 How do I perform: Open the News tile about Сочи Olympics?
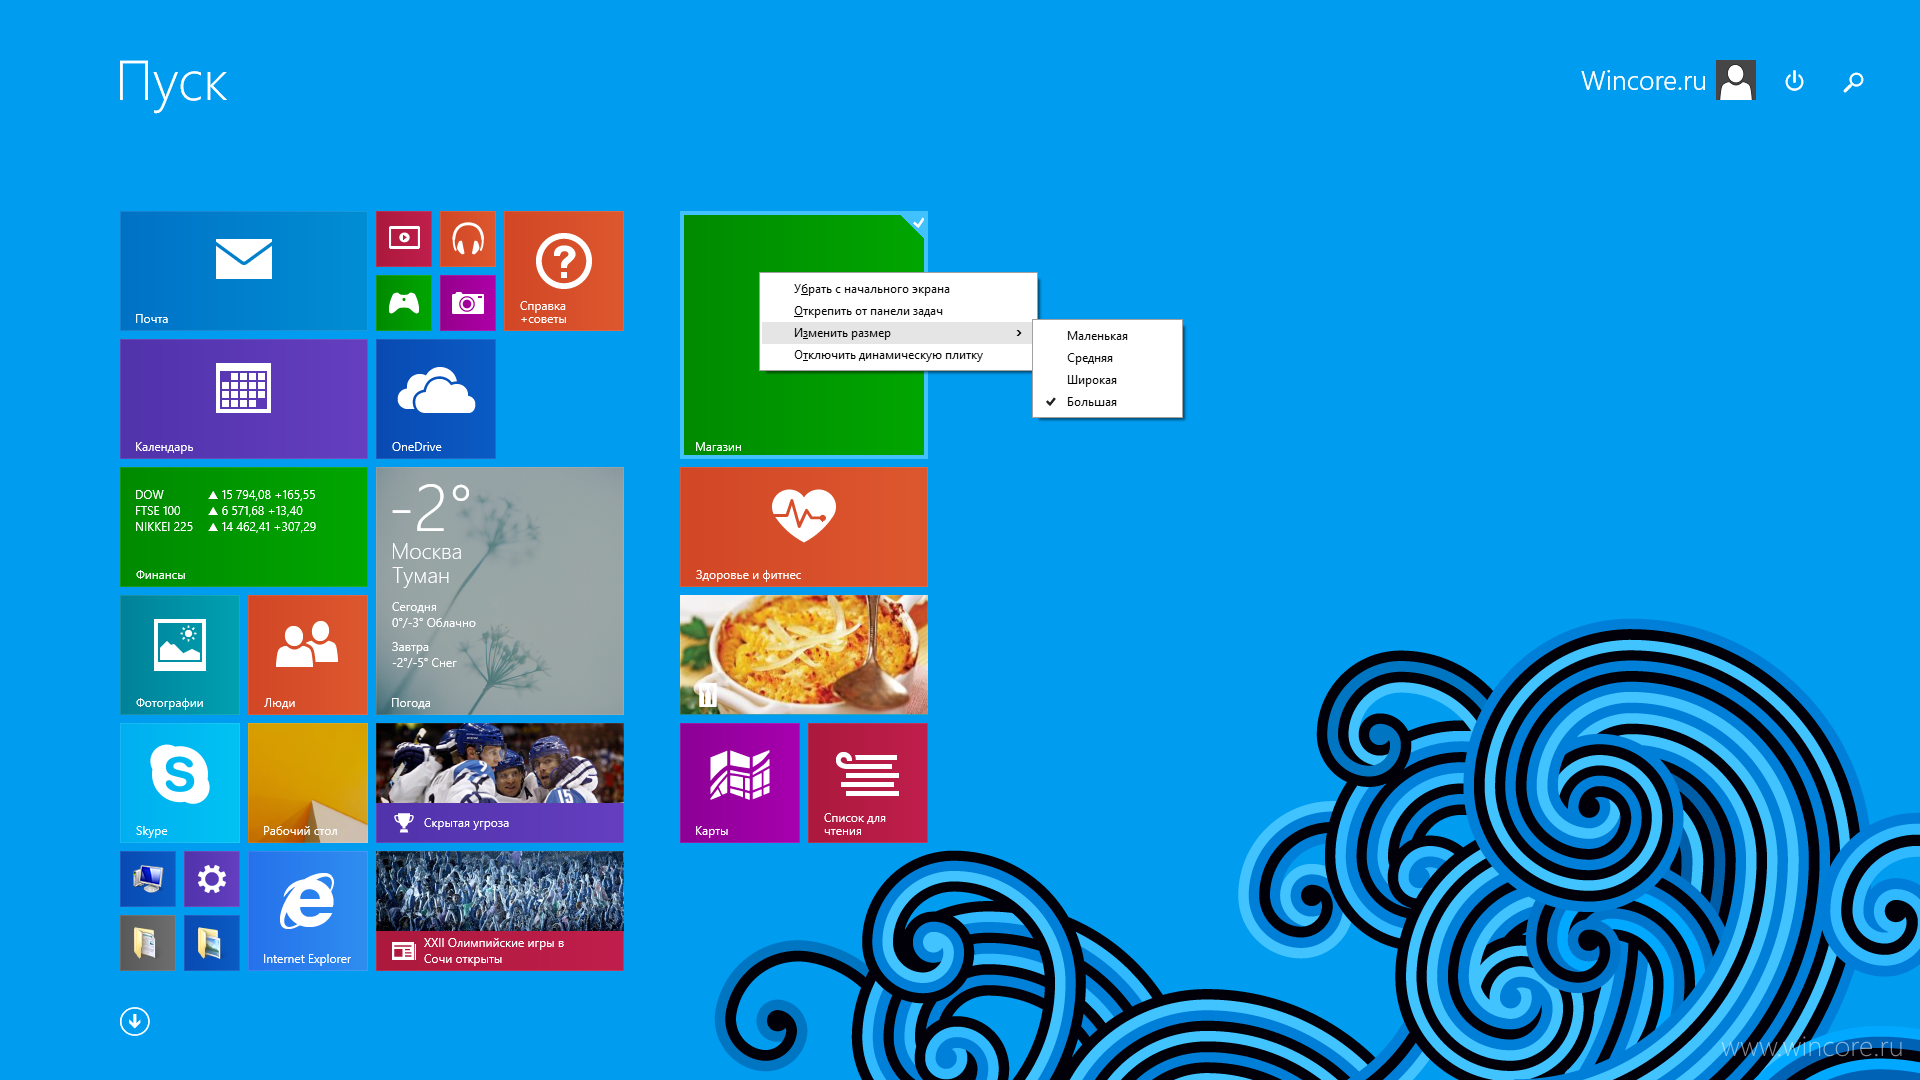(499, 910)
